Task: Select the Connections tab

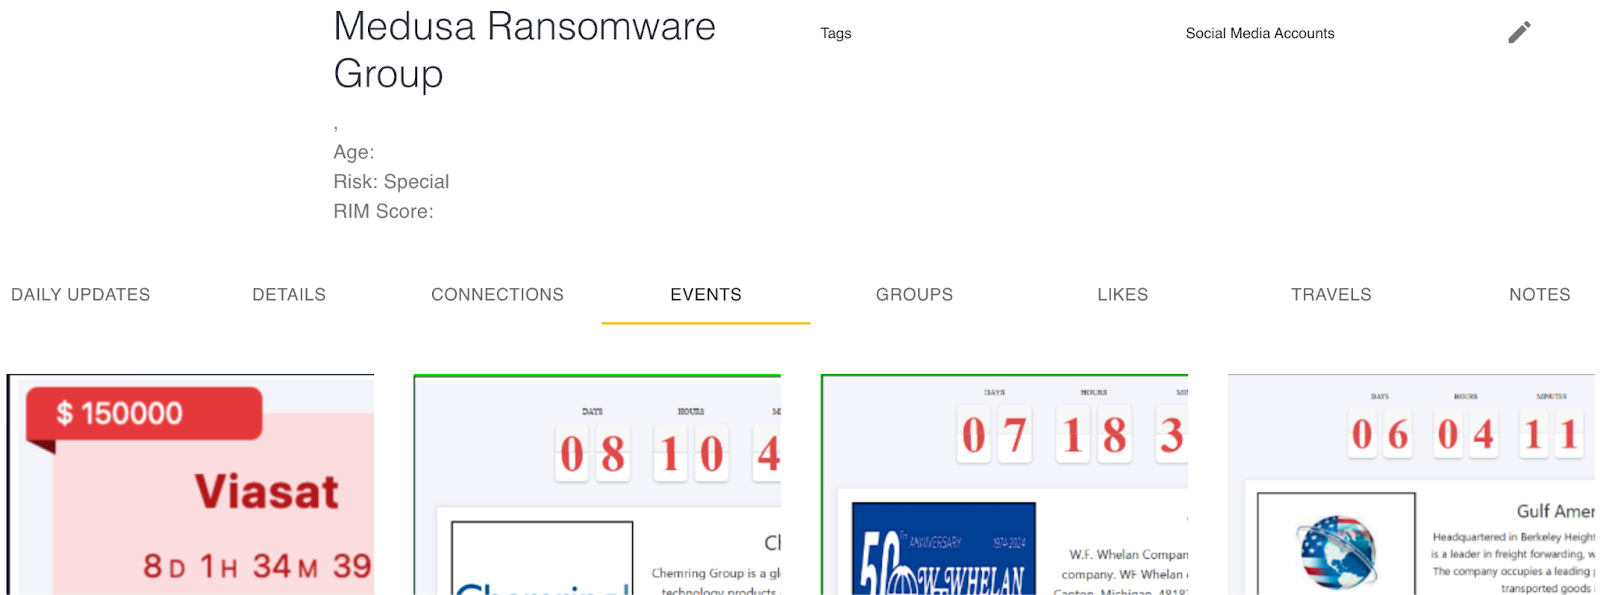Action: coord(497,295)
